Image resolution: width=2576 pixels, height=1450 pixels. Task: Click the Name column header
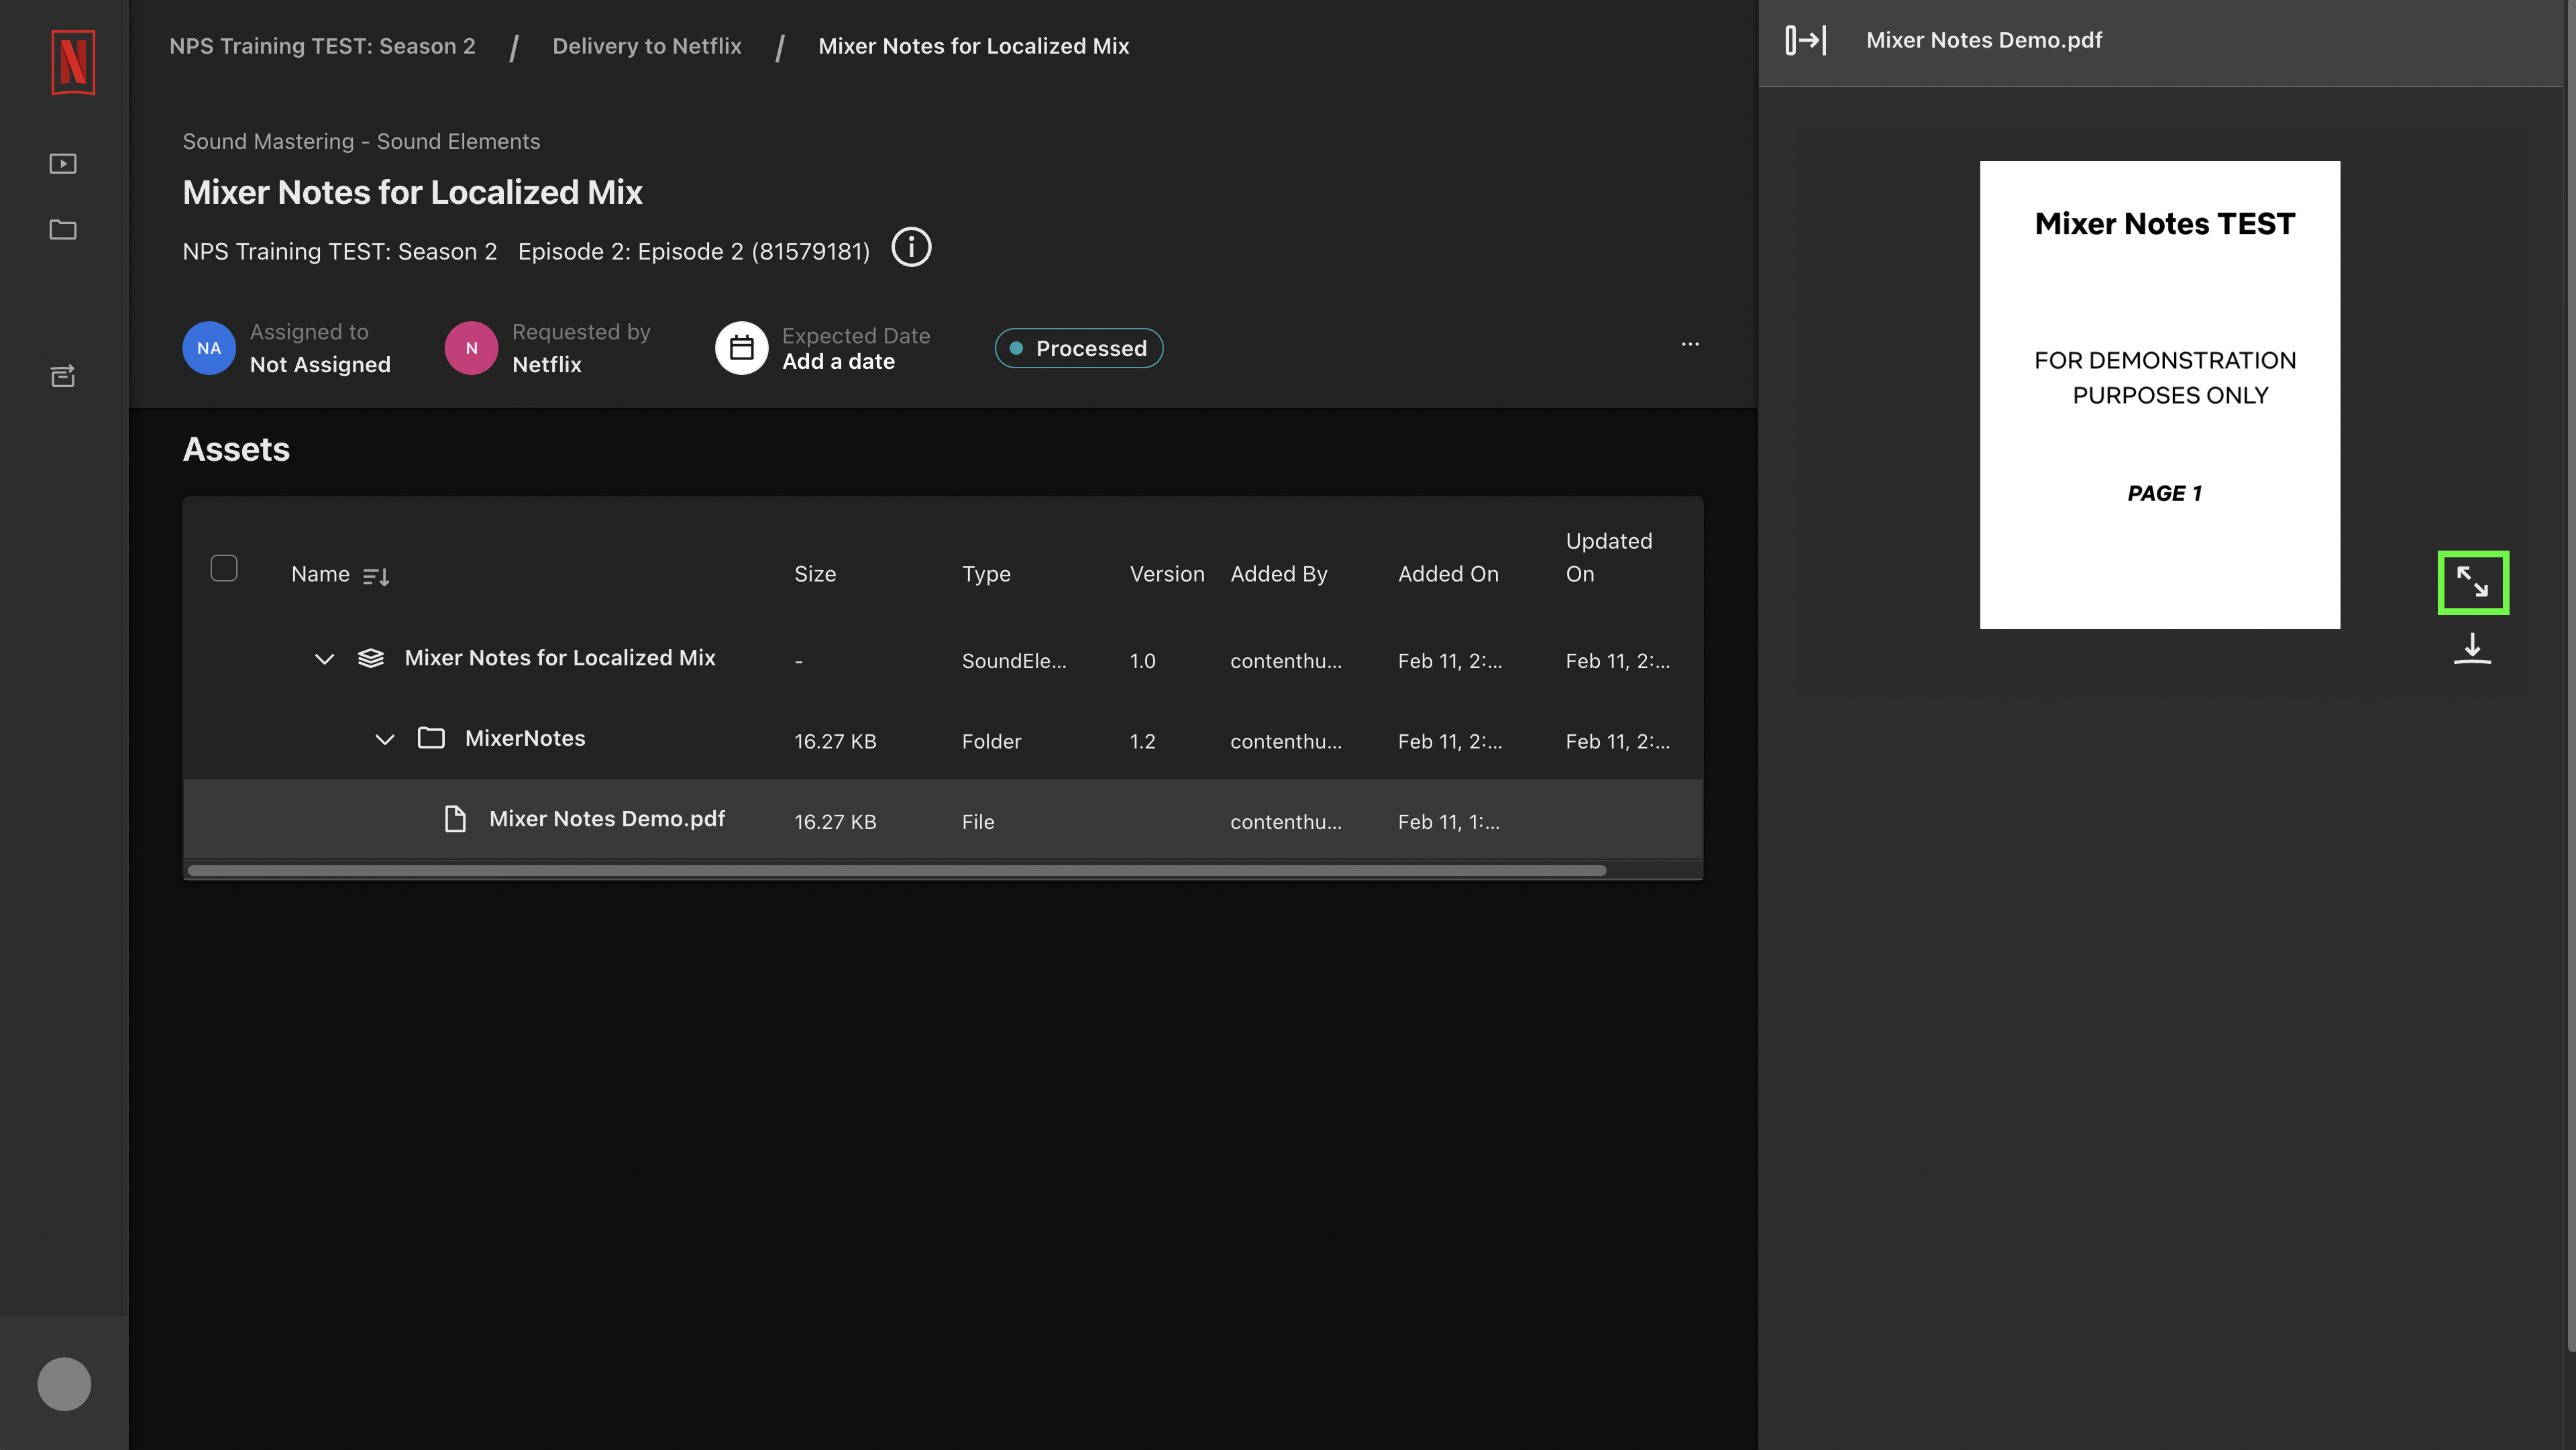pos(320,574)
